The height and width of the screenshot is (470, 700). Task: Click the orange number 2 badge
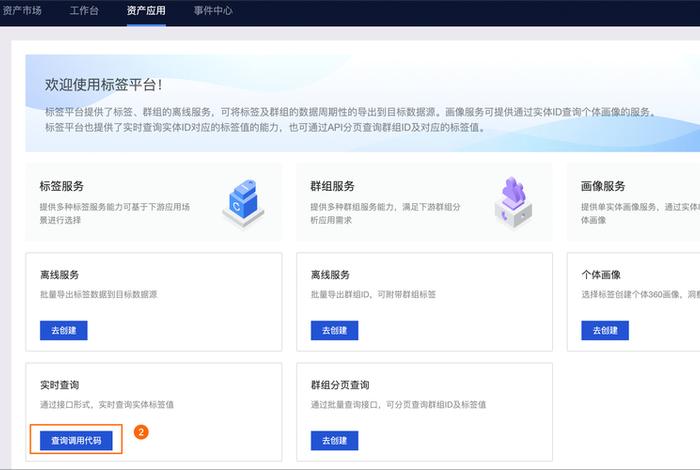tap(141, 433)
